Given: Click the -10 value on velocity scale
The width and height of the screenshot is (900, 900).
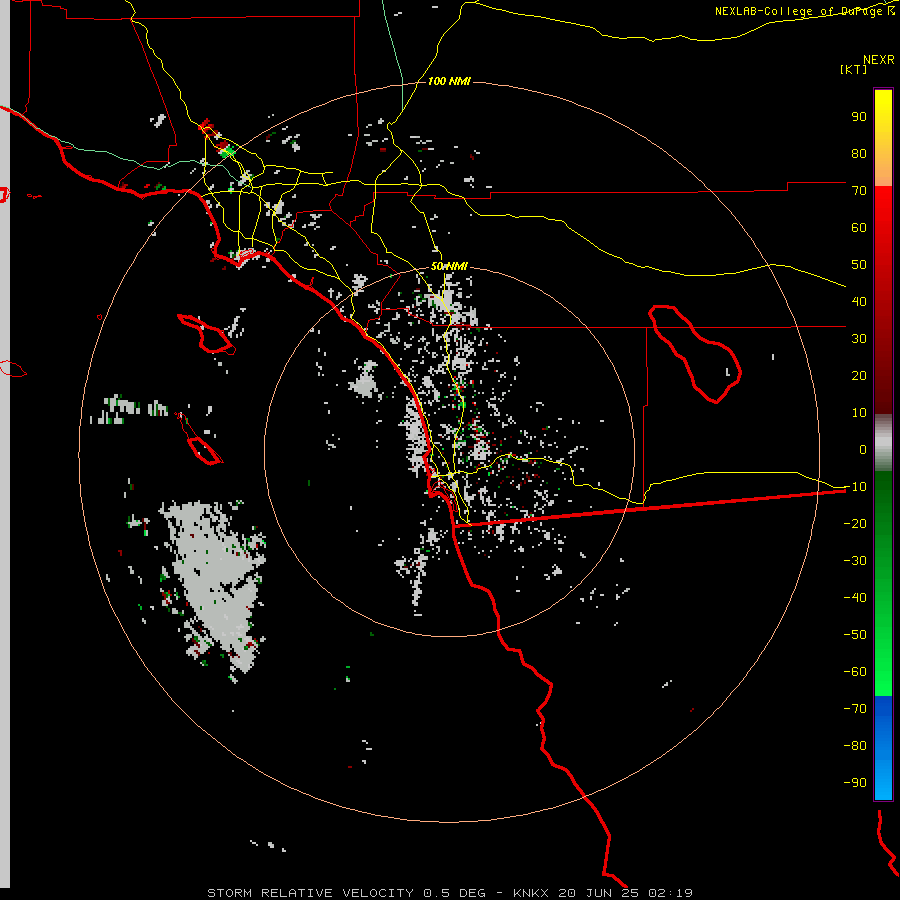Looking at the screenshot, I should tap(855, 487).
